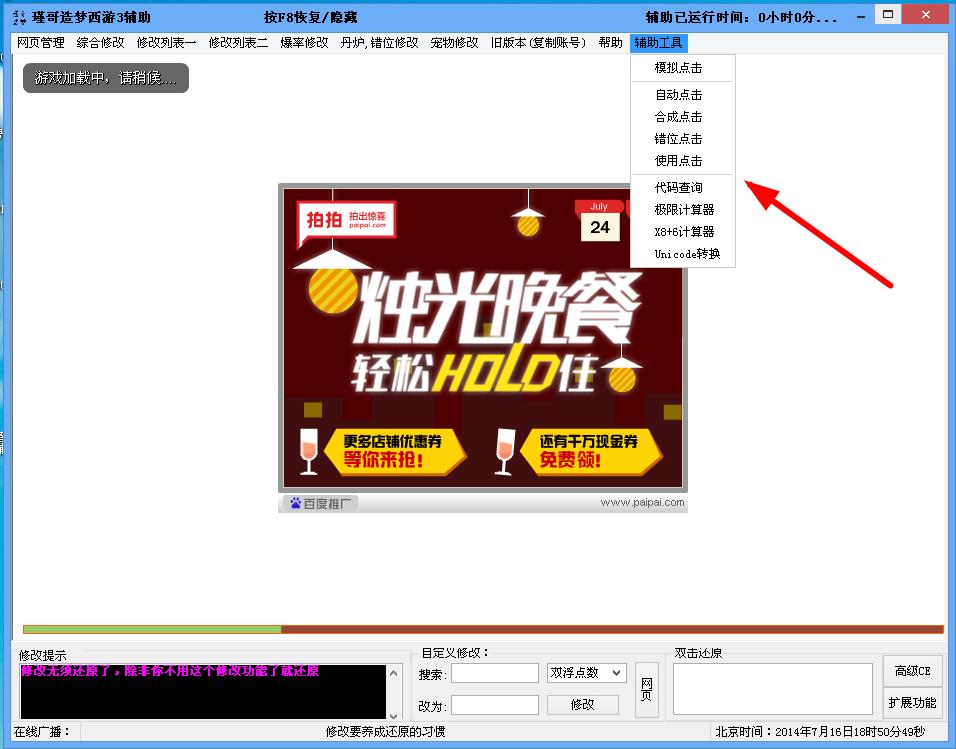The width and height of the screenshot is (956, 749).
Task: Click the app icon in title bar
Action: pos(17,17)
